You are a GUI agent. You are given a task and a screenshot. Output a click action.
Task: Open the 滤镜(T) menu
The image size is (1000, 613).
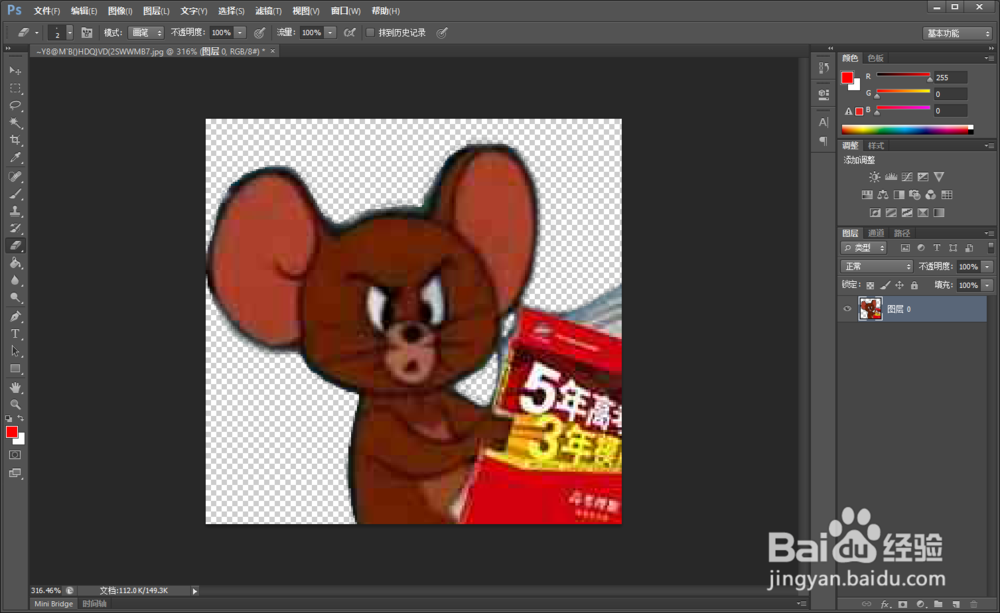tap(268, 11)
